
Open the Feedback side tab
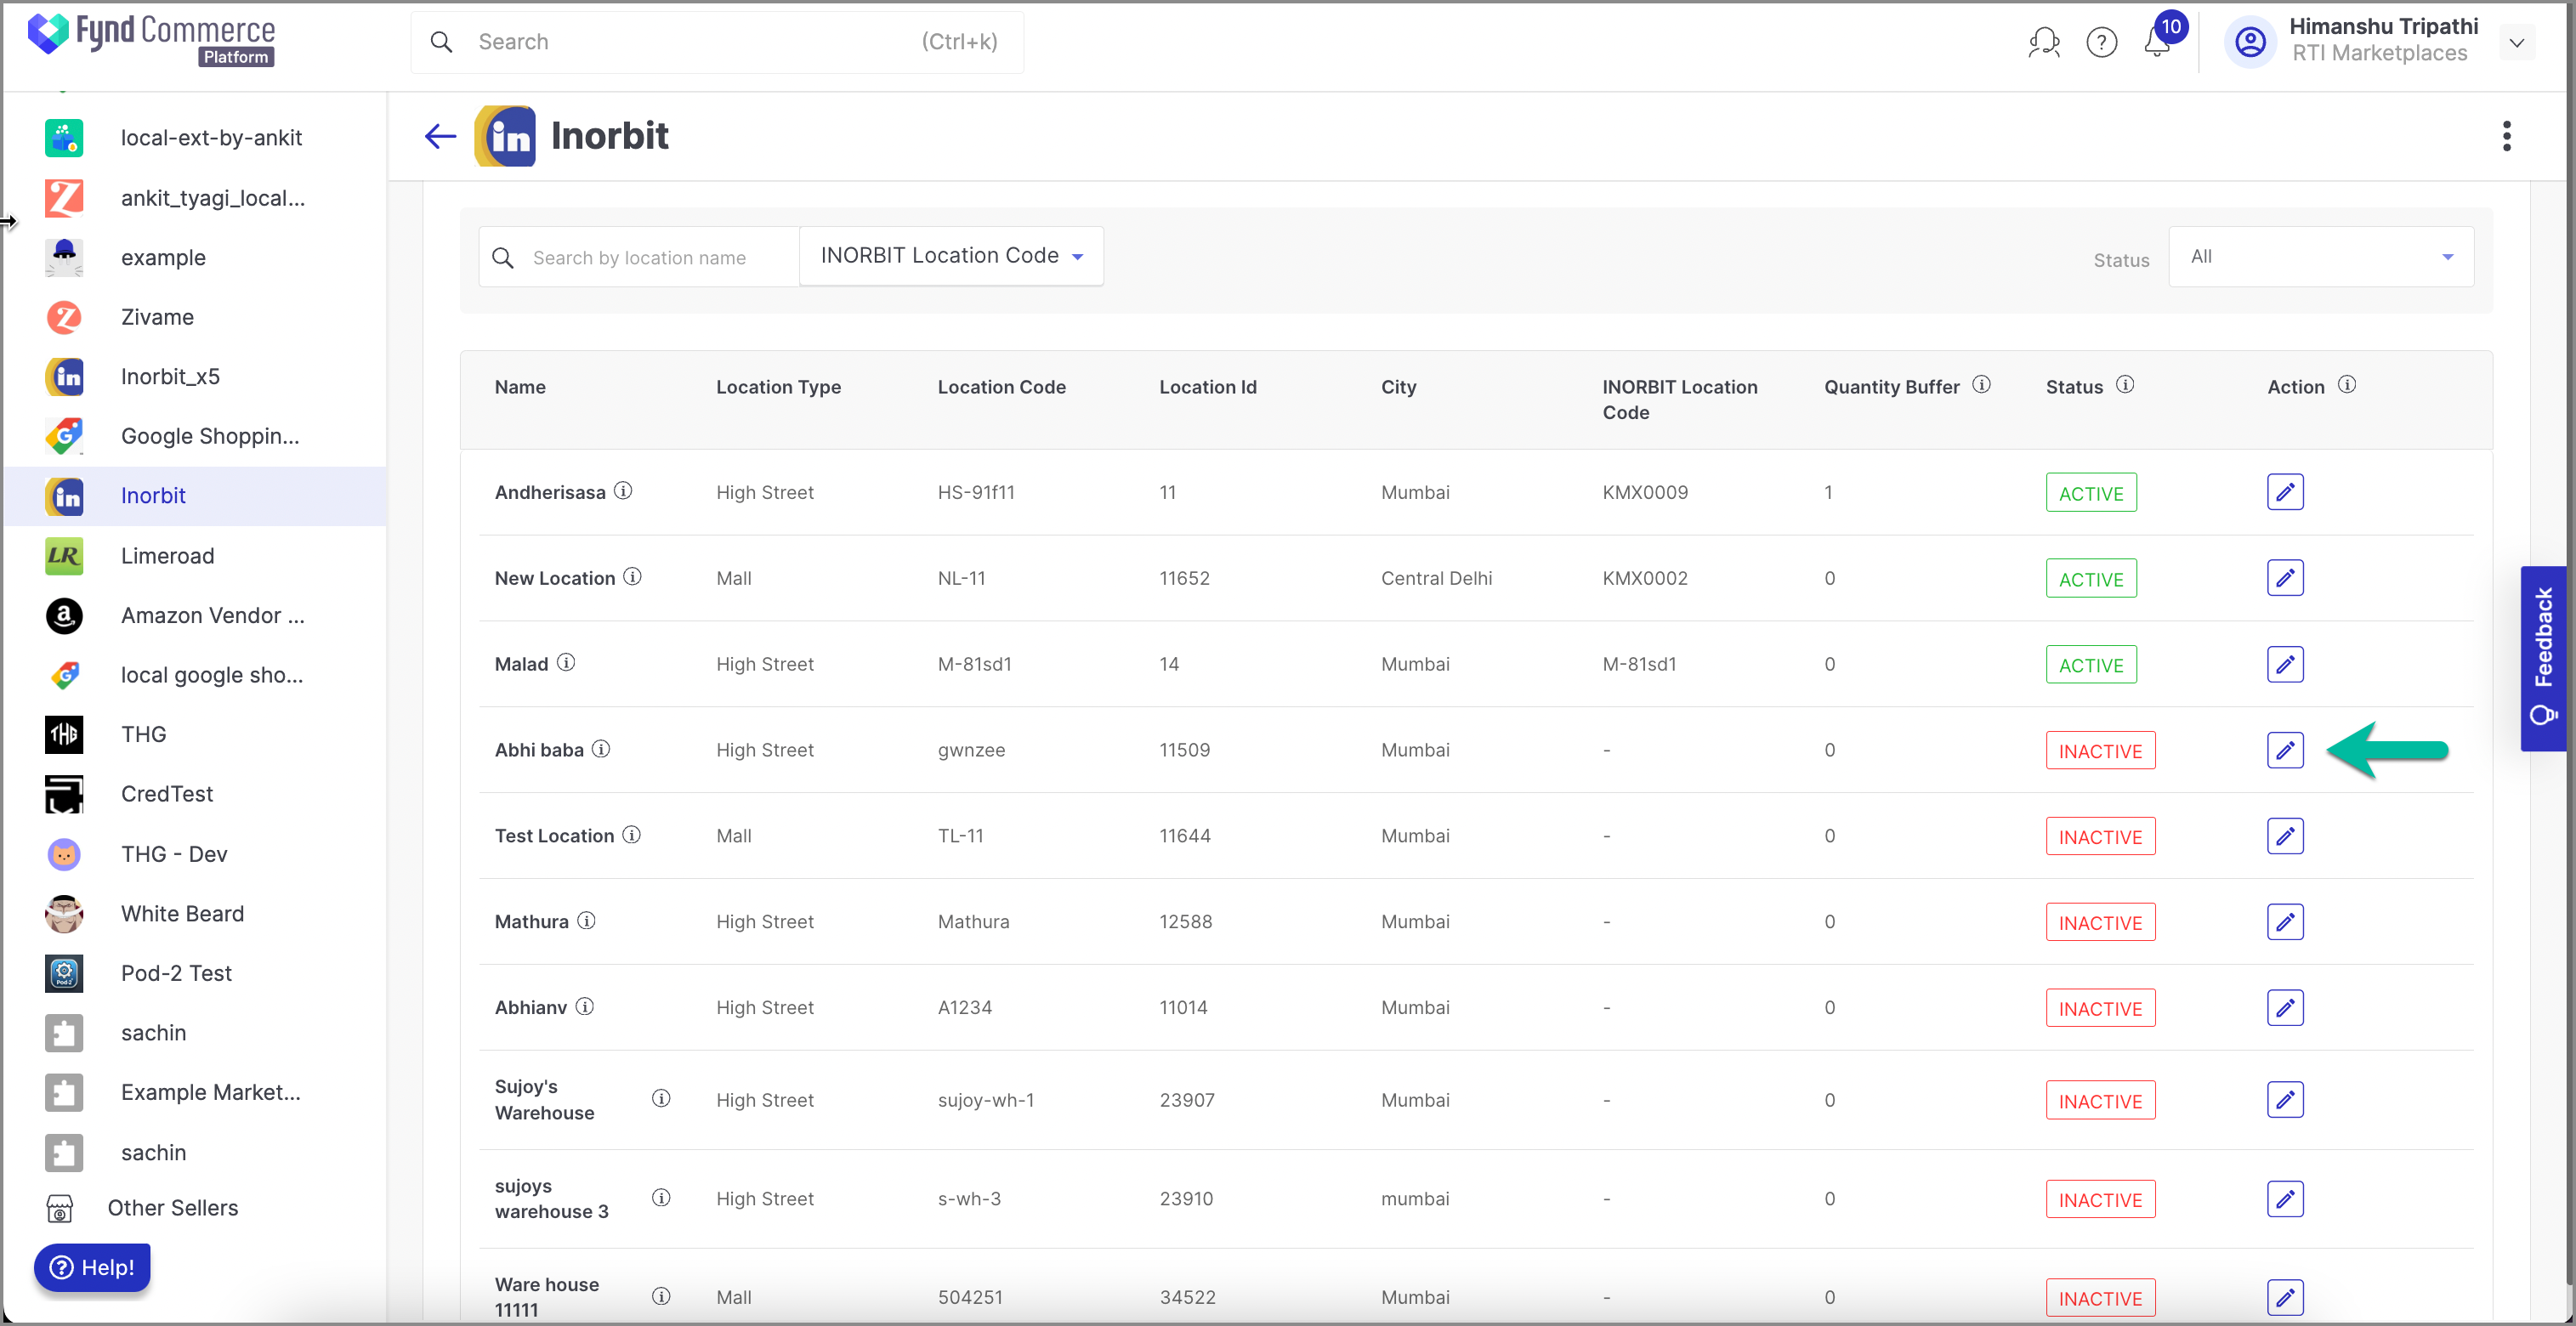coord(2543,658)
